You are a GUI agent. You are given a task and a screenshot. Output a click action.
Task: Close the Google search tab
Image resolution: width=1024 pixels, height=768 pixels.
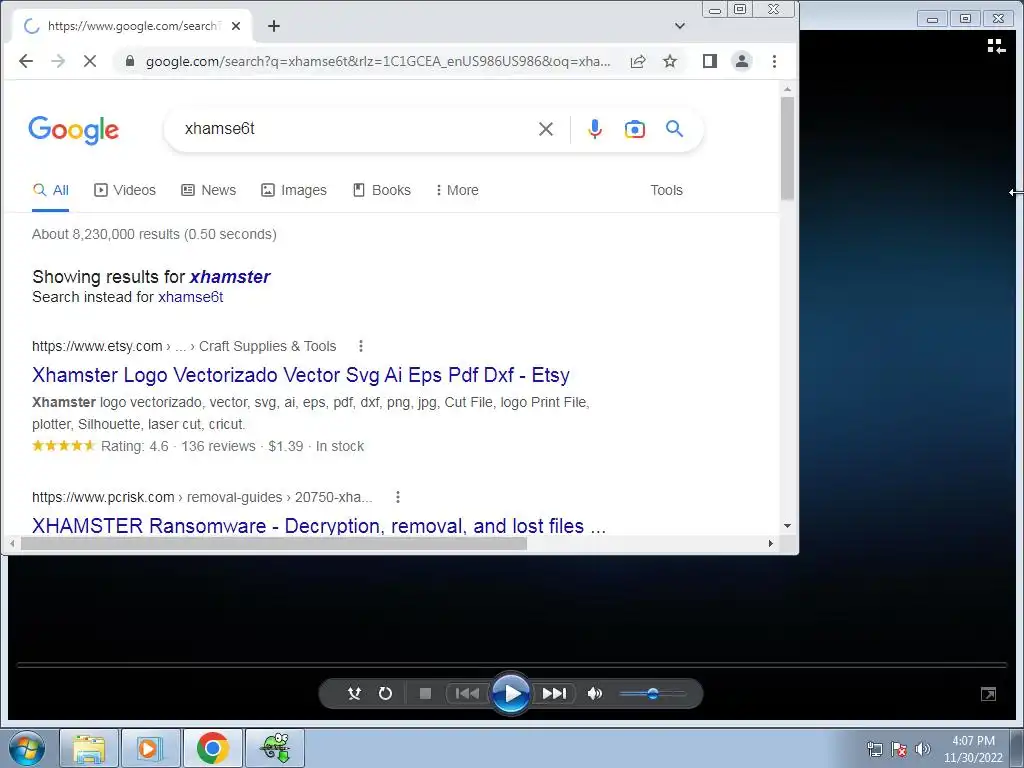(236, 26)
